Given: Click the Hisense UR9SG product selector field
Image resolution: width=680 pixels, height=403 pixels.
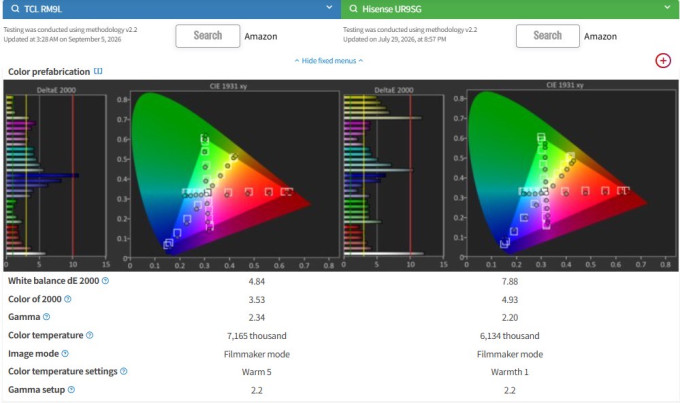Looking at the screenshot, I should click(510, 9).
